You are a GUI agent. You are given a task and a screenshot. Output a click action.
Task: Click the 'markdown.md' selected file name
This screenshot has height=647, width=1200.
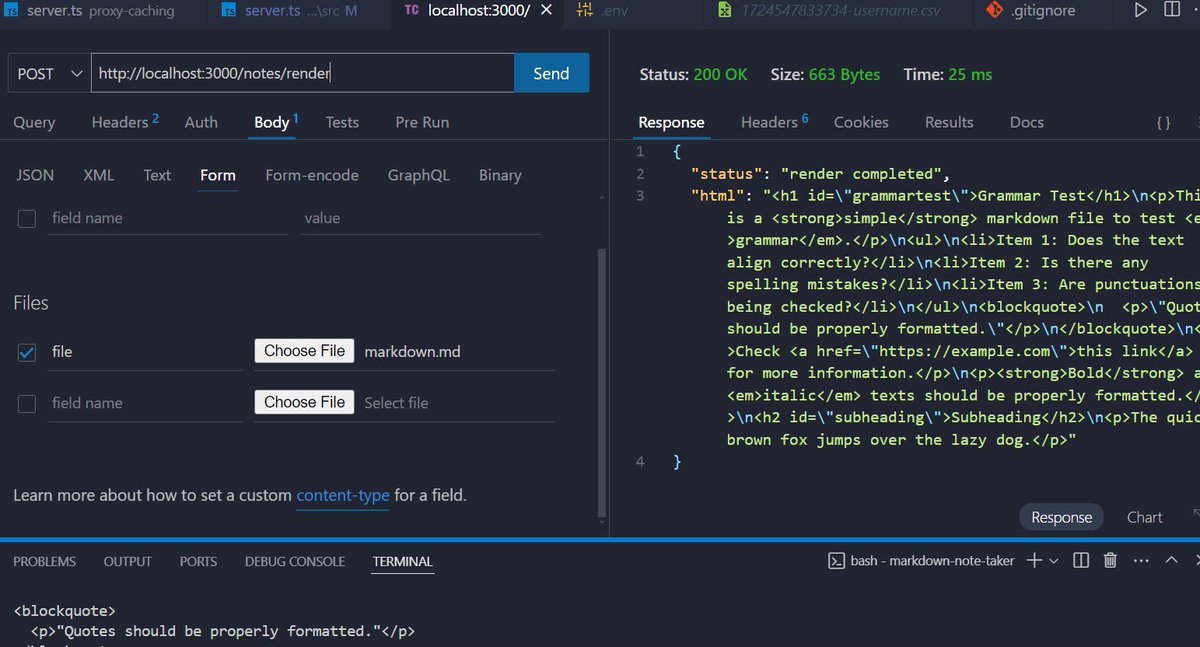[412, 352]
